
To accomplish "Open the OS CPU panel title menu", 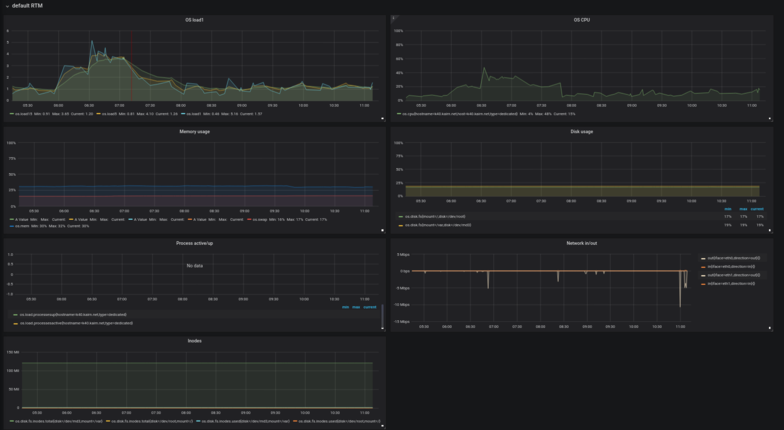I will point(582,20).
